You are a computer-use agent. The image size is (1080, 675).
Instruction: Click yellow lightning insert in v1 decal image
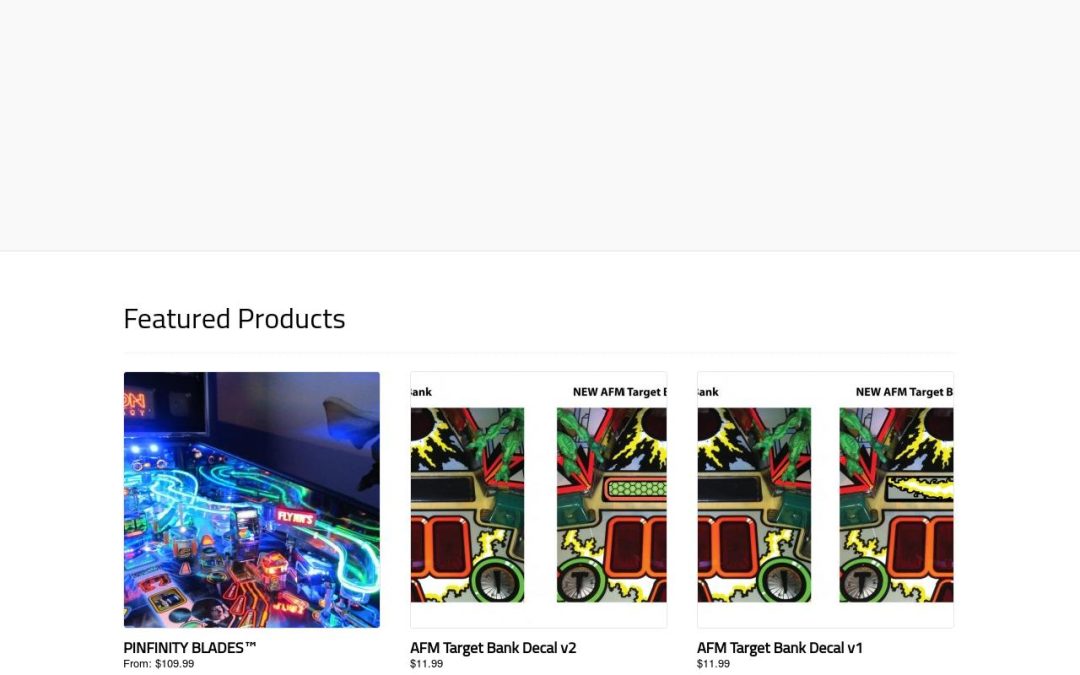click(x=920, y=488)
